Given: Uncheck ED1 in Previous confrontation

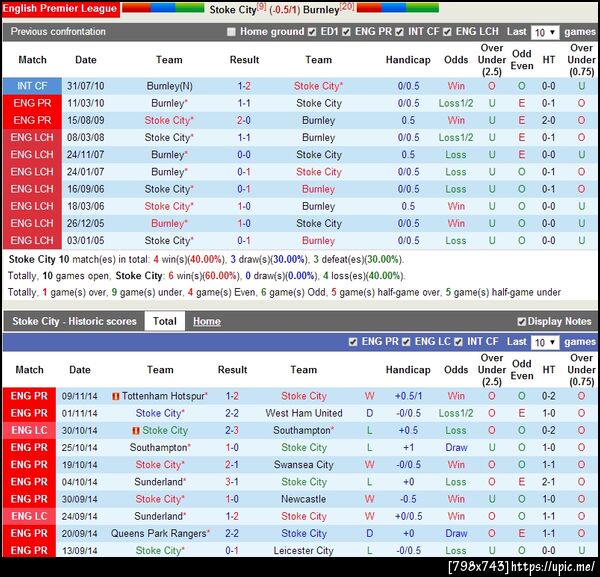Looking at the screenshot, I should point(312,32).
